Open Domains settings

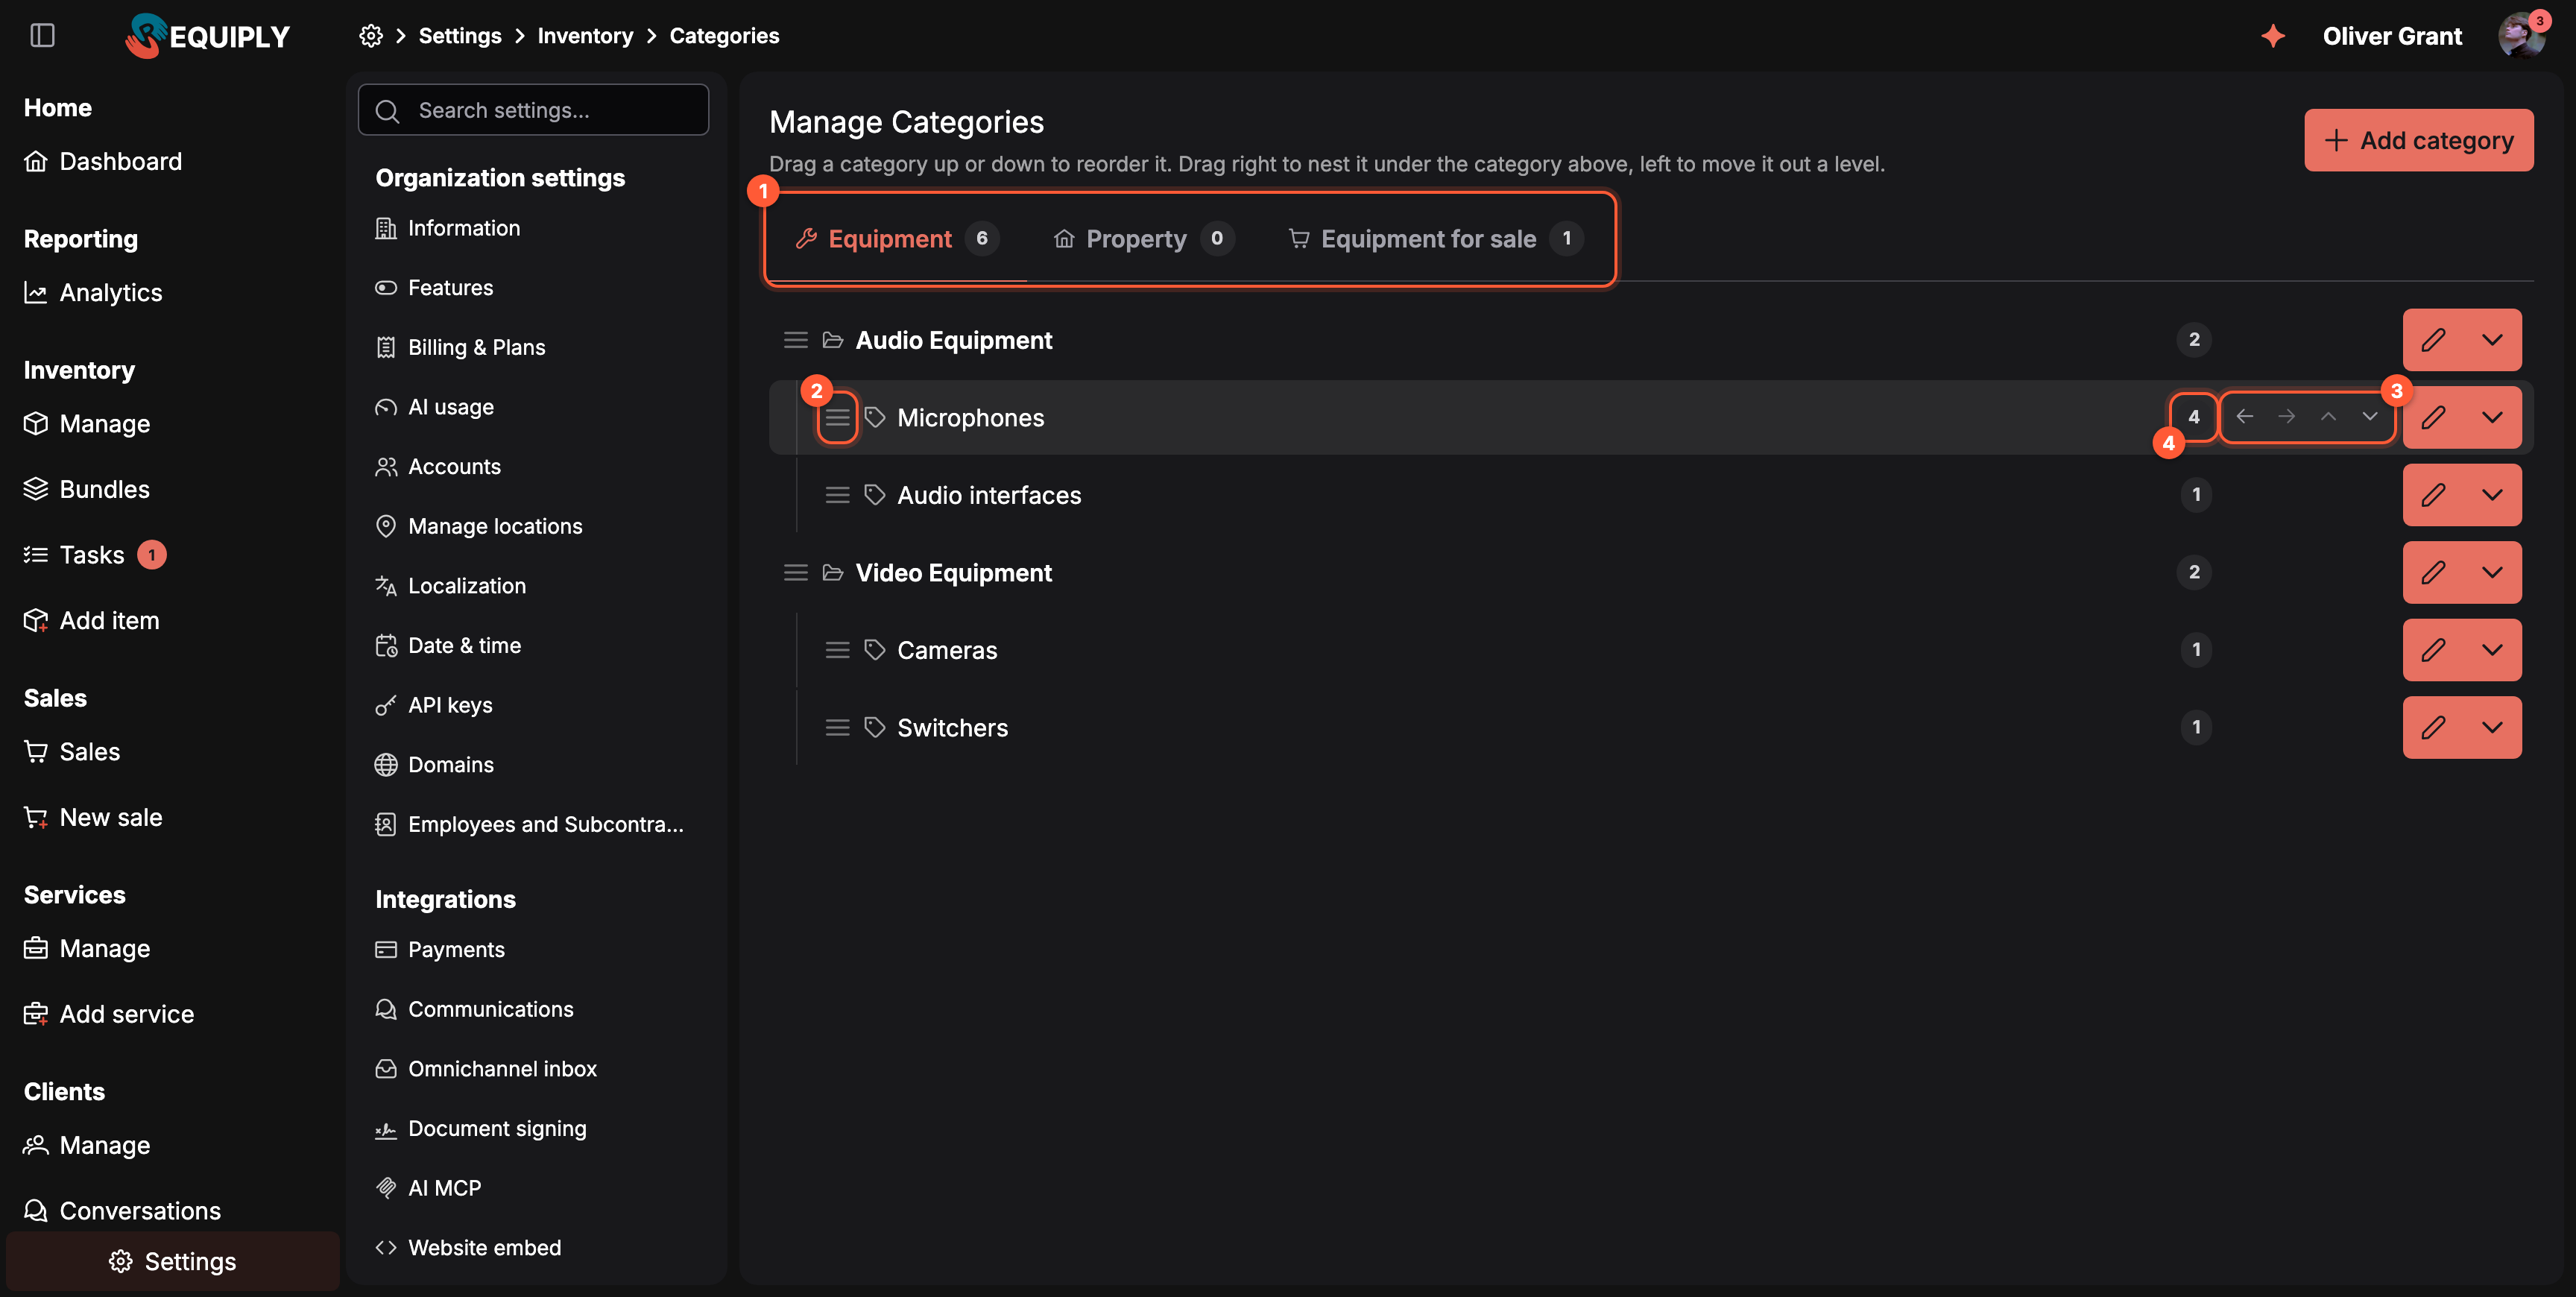click(434, 765)
